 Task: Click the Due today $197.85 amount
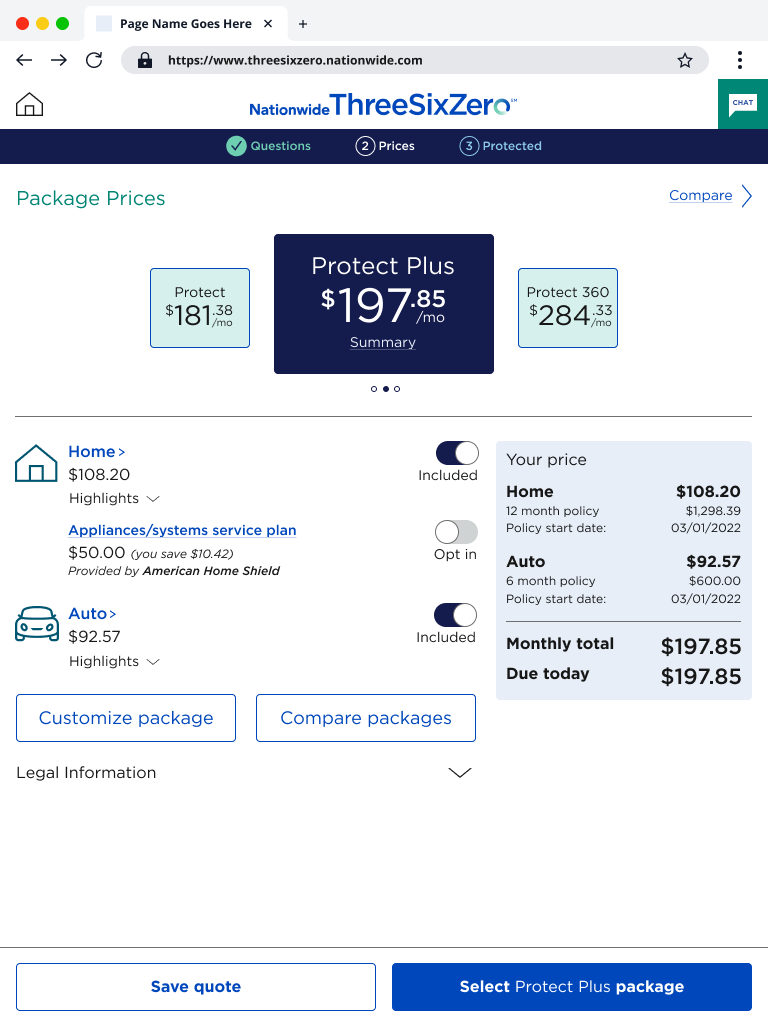(x=701, y=677)
